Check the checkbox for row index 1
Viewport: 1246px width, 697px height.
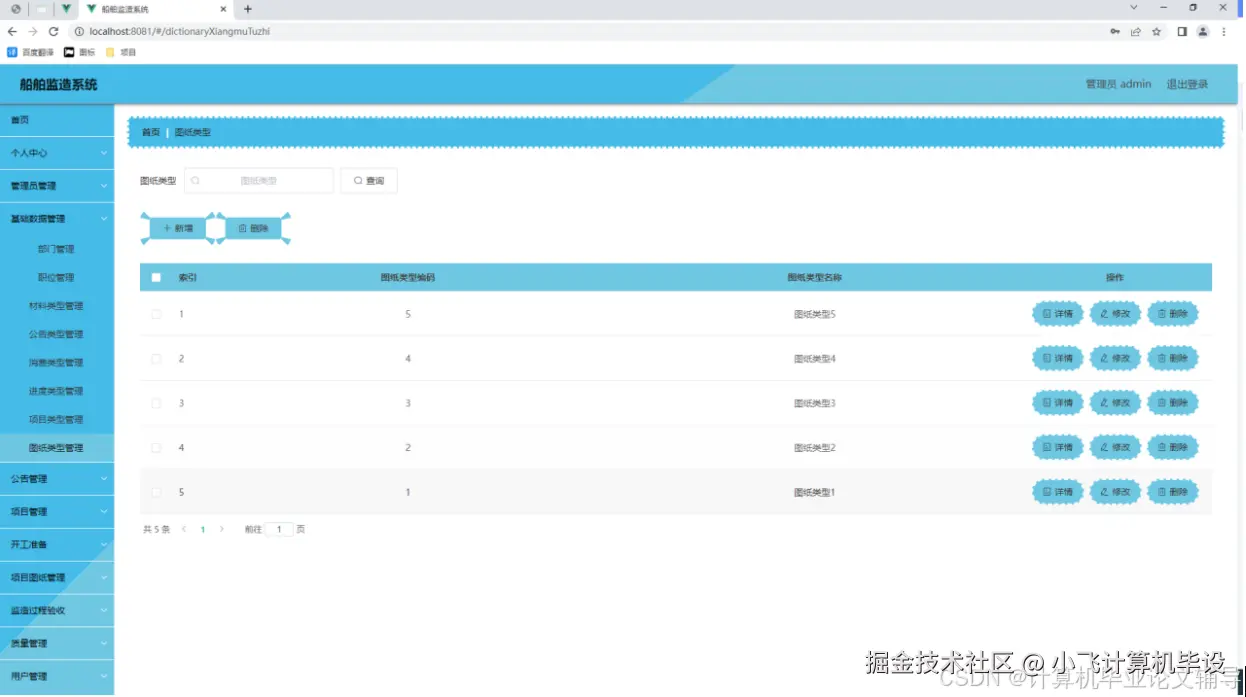pyautogui.click(x=156, y=314)
